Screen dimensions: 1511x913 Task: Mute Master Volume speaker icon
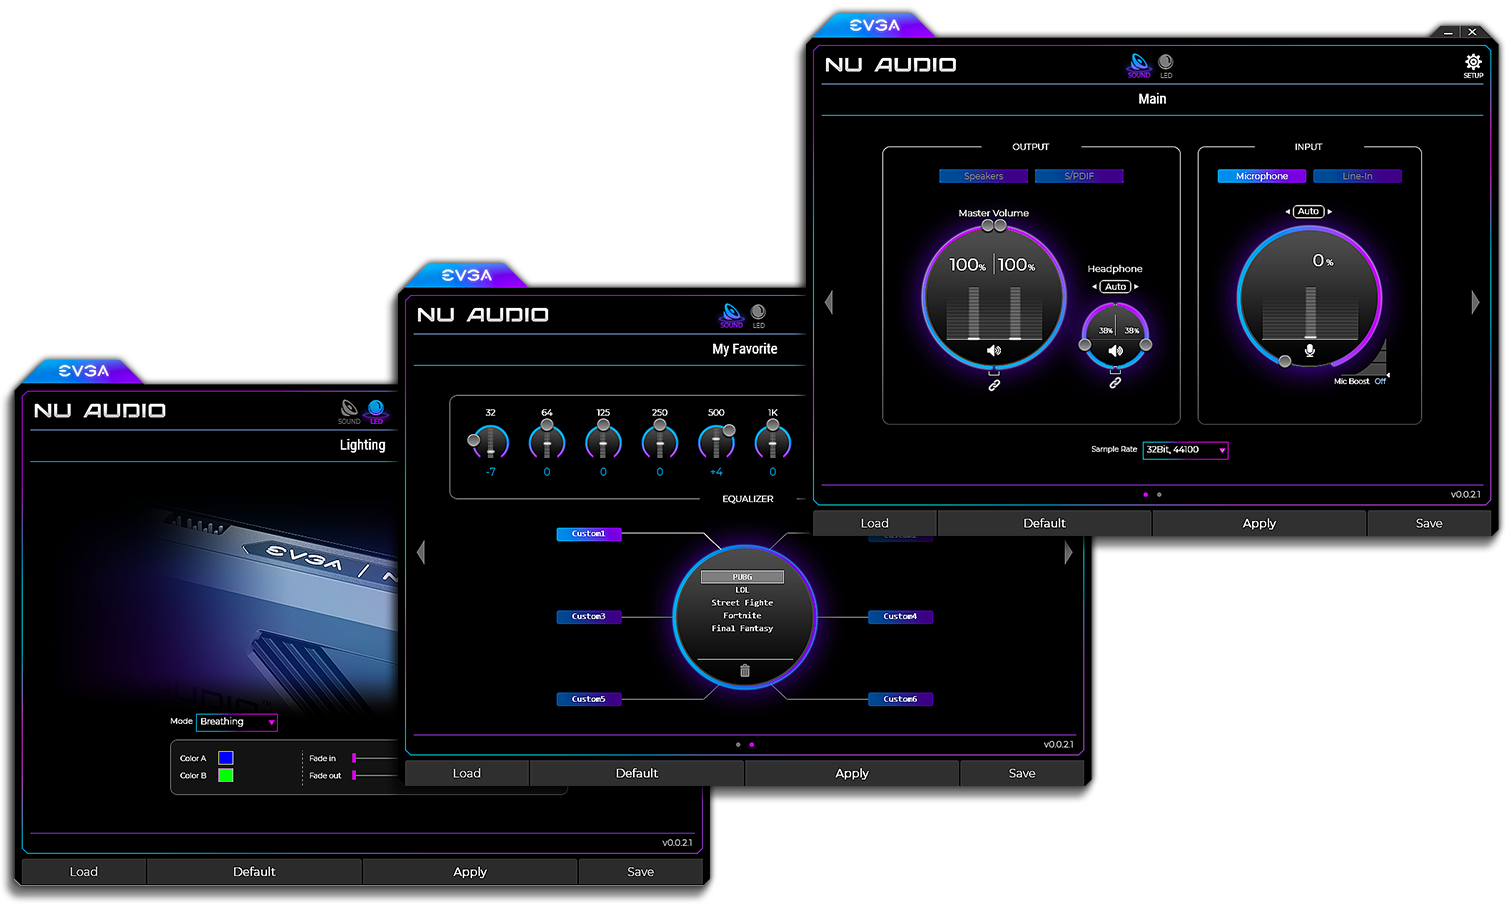(994, 351)
